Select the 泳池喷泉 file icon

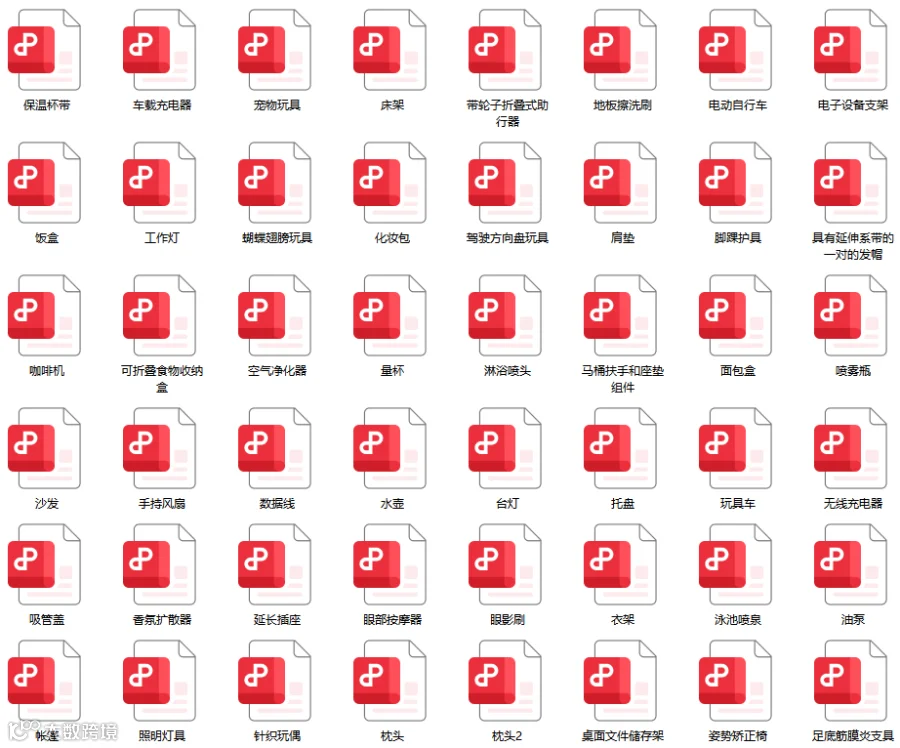(735, 564)
